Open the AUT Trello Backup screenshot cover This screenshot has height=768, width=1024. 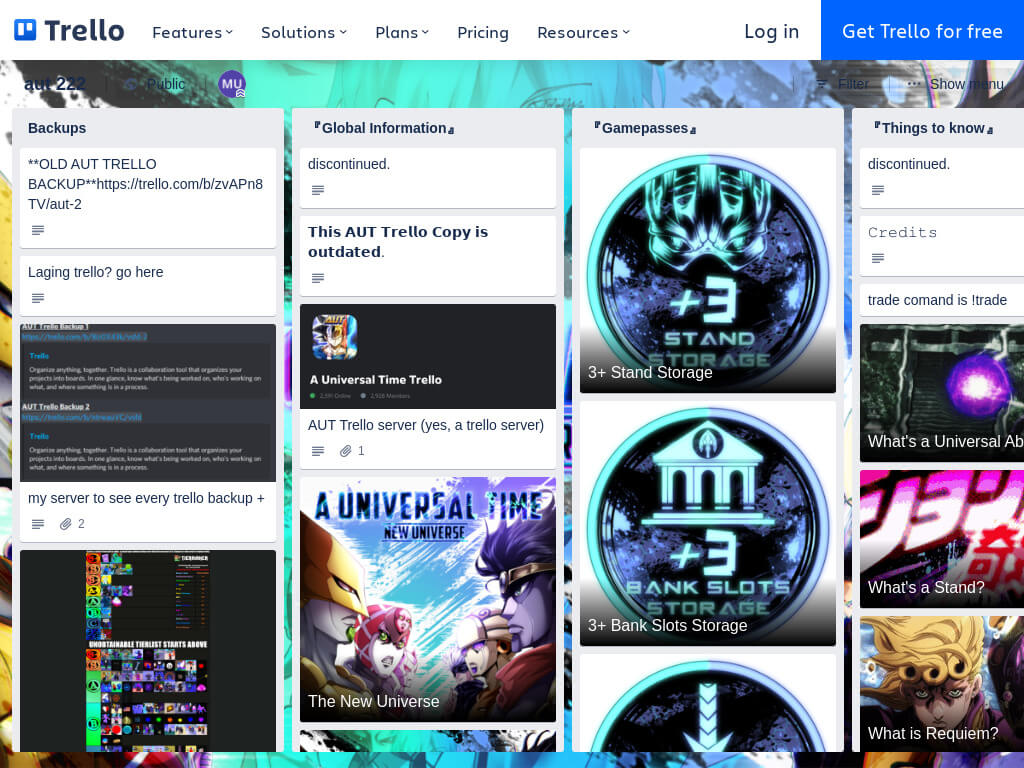pyautogui.click(x=148, y=403)
